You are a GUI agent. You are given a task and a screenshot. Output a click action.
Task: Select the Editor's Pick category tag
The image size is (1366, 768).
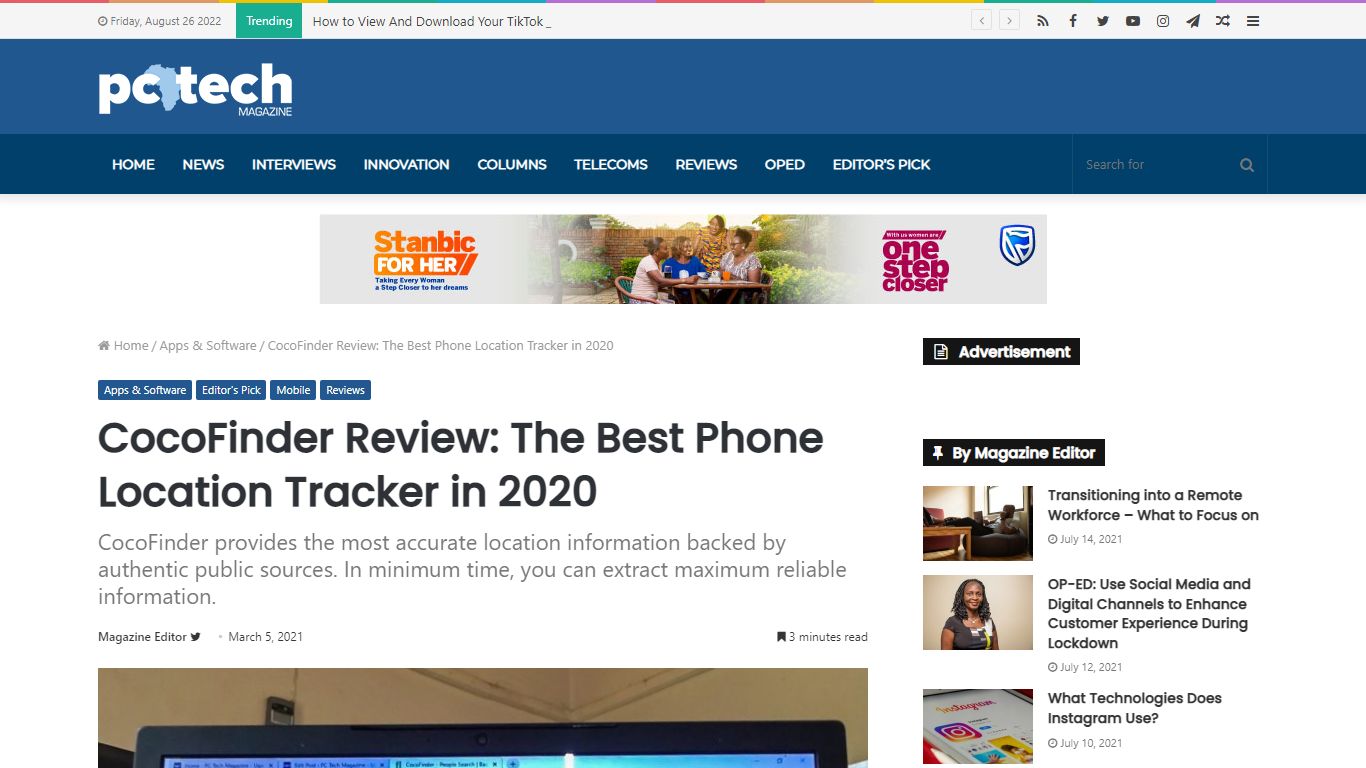(231, 390)
